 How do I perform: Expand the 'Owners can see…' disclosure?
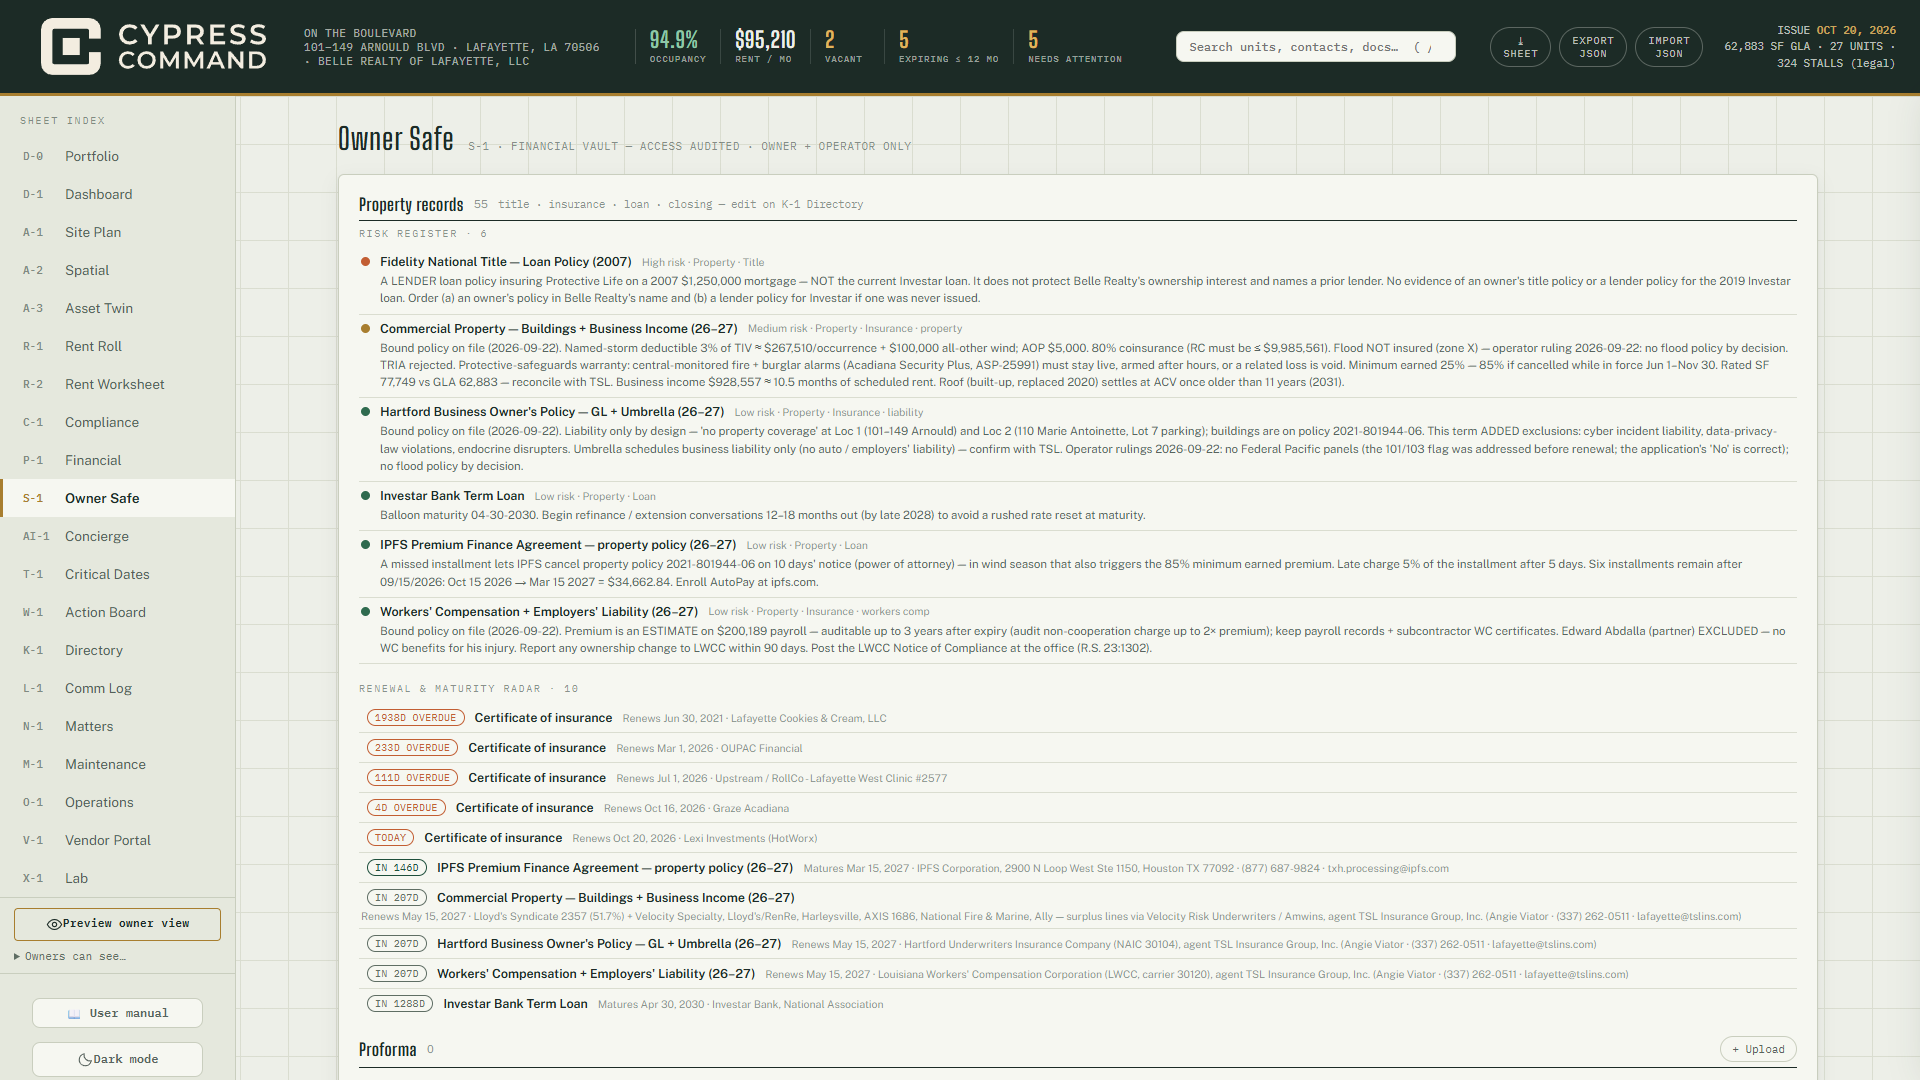[70, 957]
